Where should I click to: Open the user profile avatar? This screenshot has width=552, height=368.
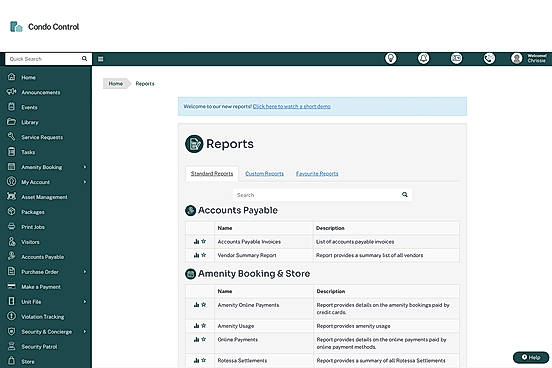tap(516, 58)
